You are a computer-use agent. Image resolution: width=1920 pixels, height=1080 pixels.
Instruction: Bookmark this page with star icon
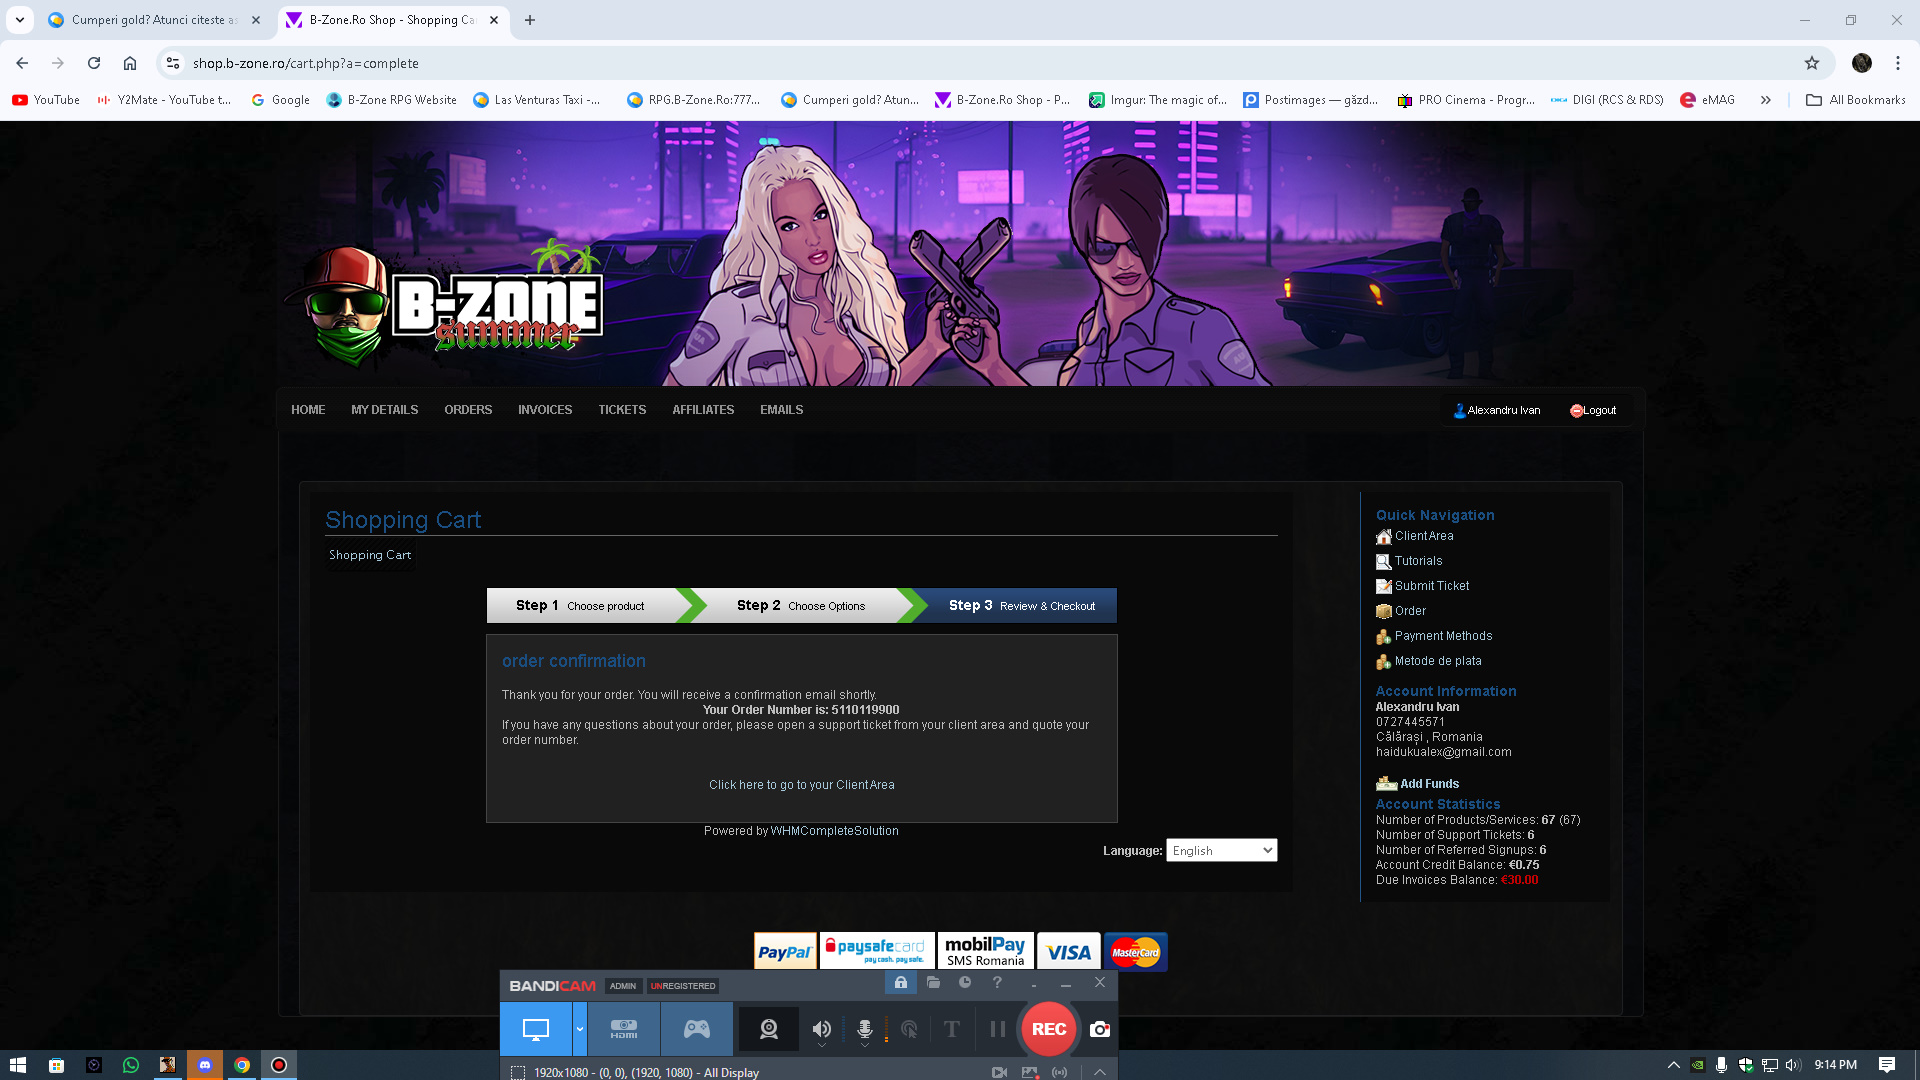(1812, 63)
